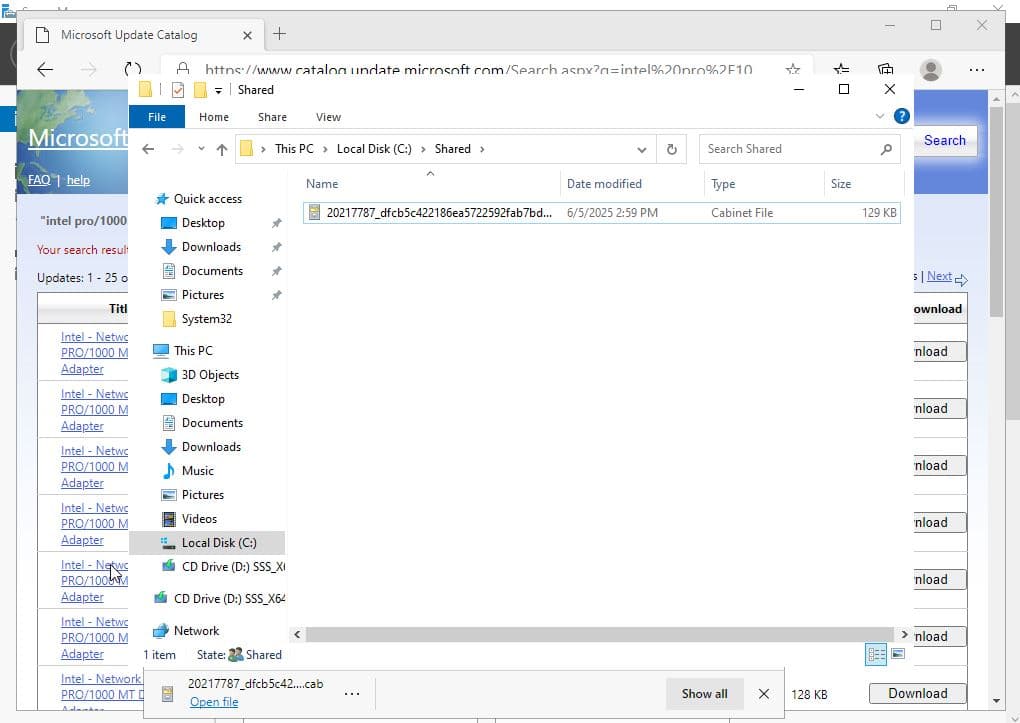
Task: Switch to Large icons view layout icon
Action: 898,654
